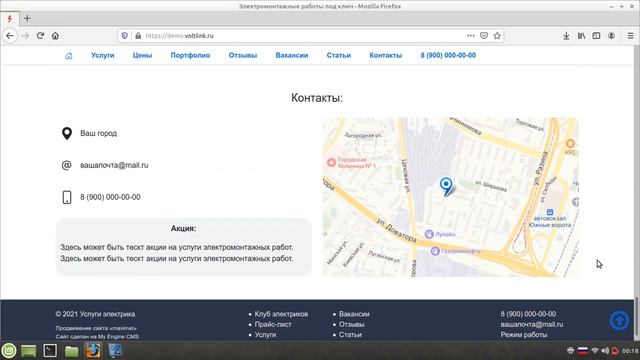Go back with the browser back arrow
Viewport: 640px width, 360px height.
10,36
